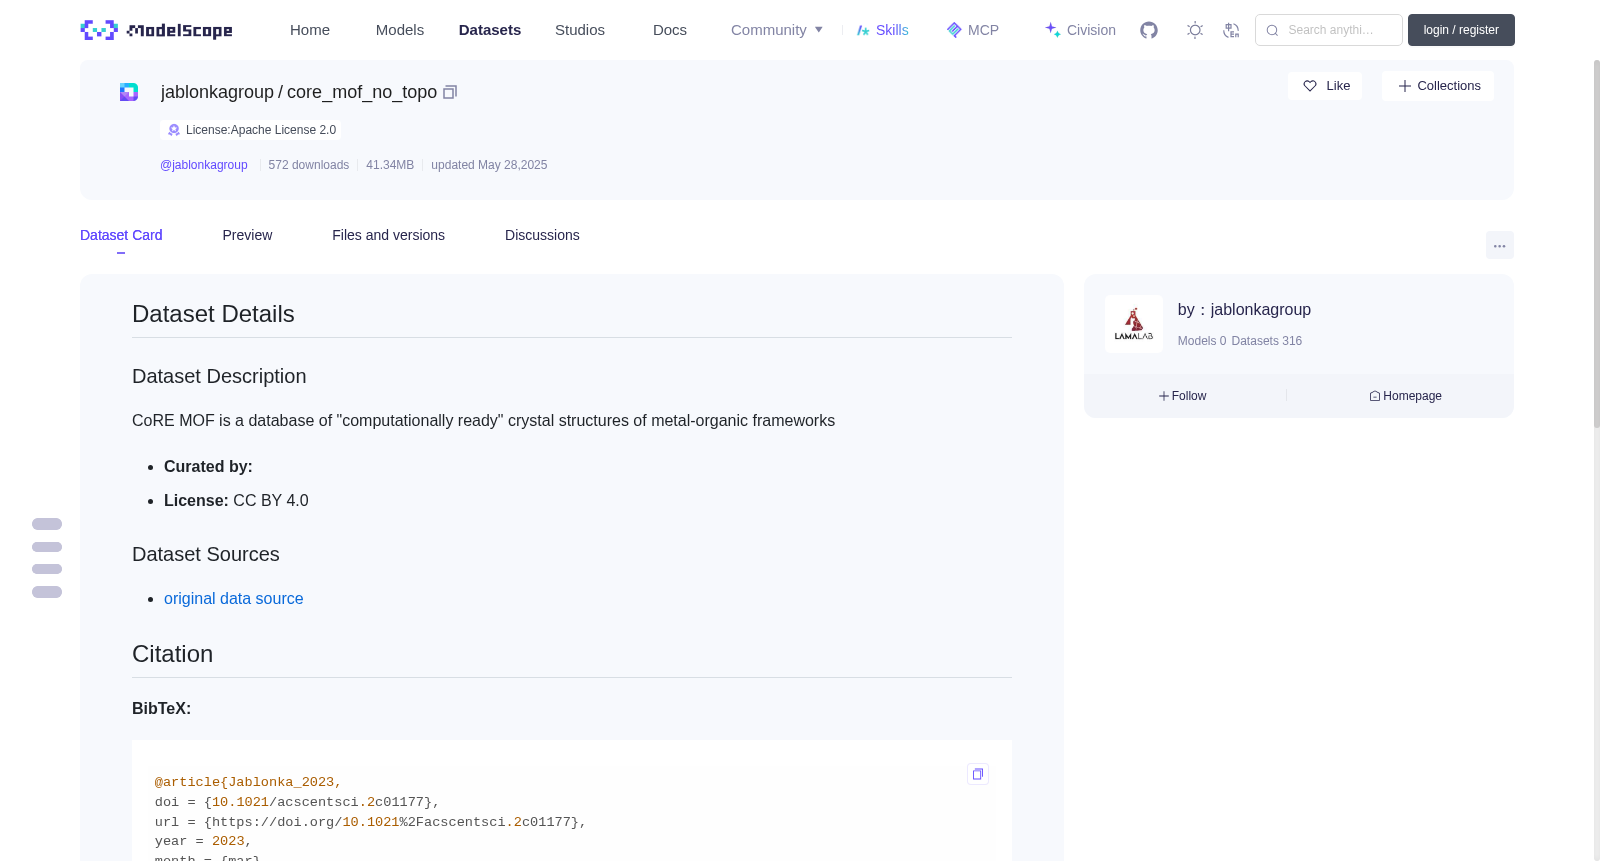Click the url line in BibTeX

(371, 822)
